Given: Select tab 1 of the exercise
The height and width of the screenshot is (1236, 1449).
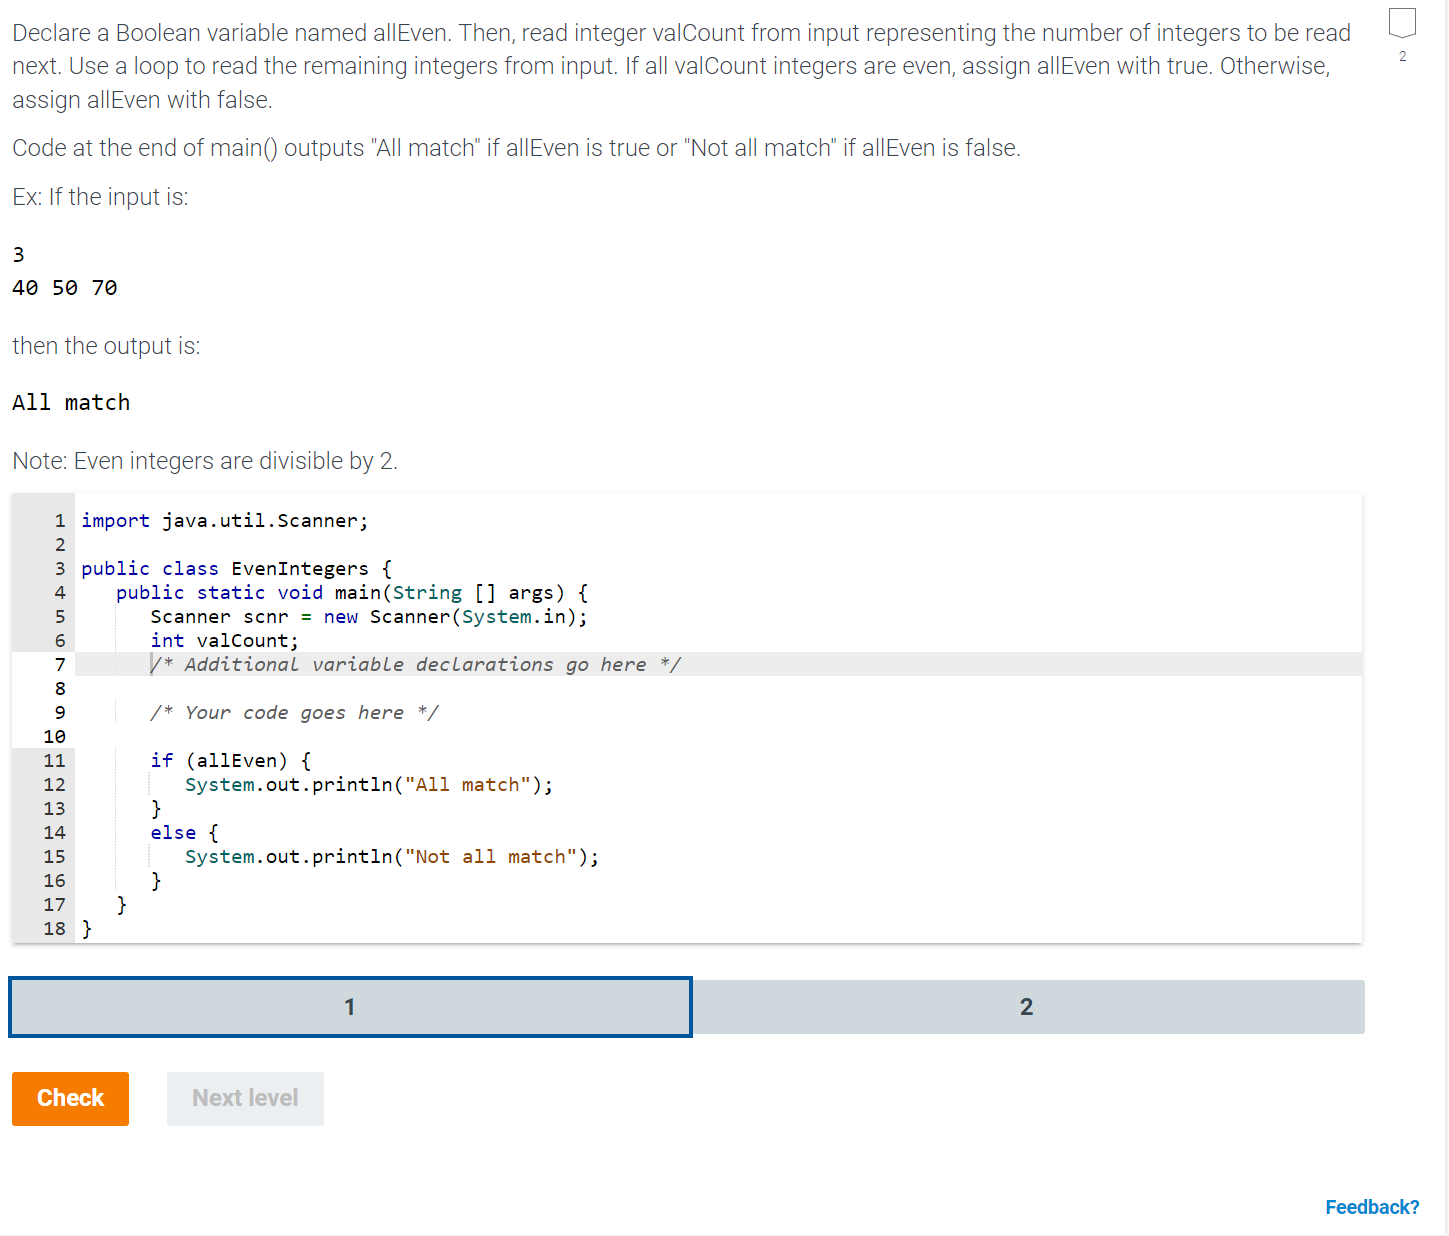Looking at the screenshot, I should 349,1007.
